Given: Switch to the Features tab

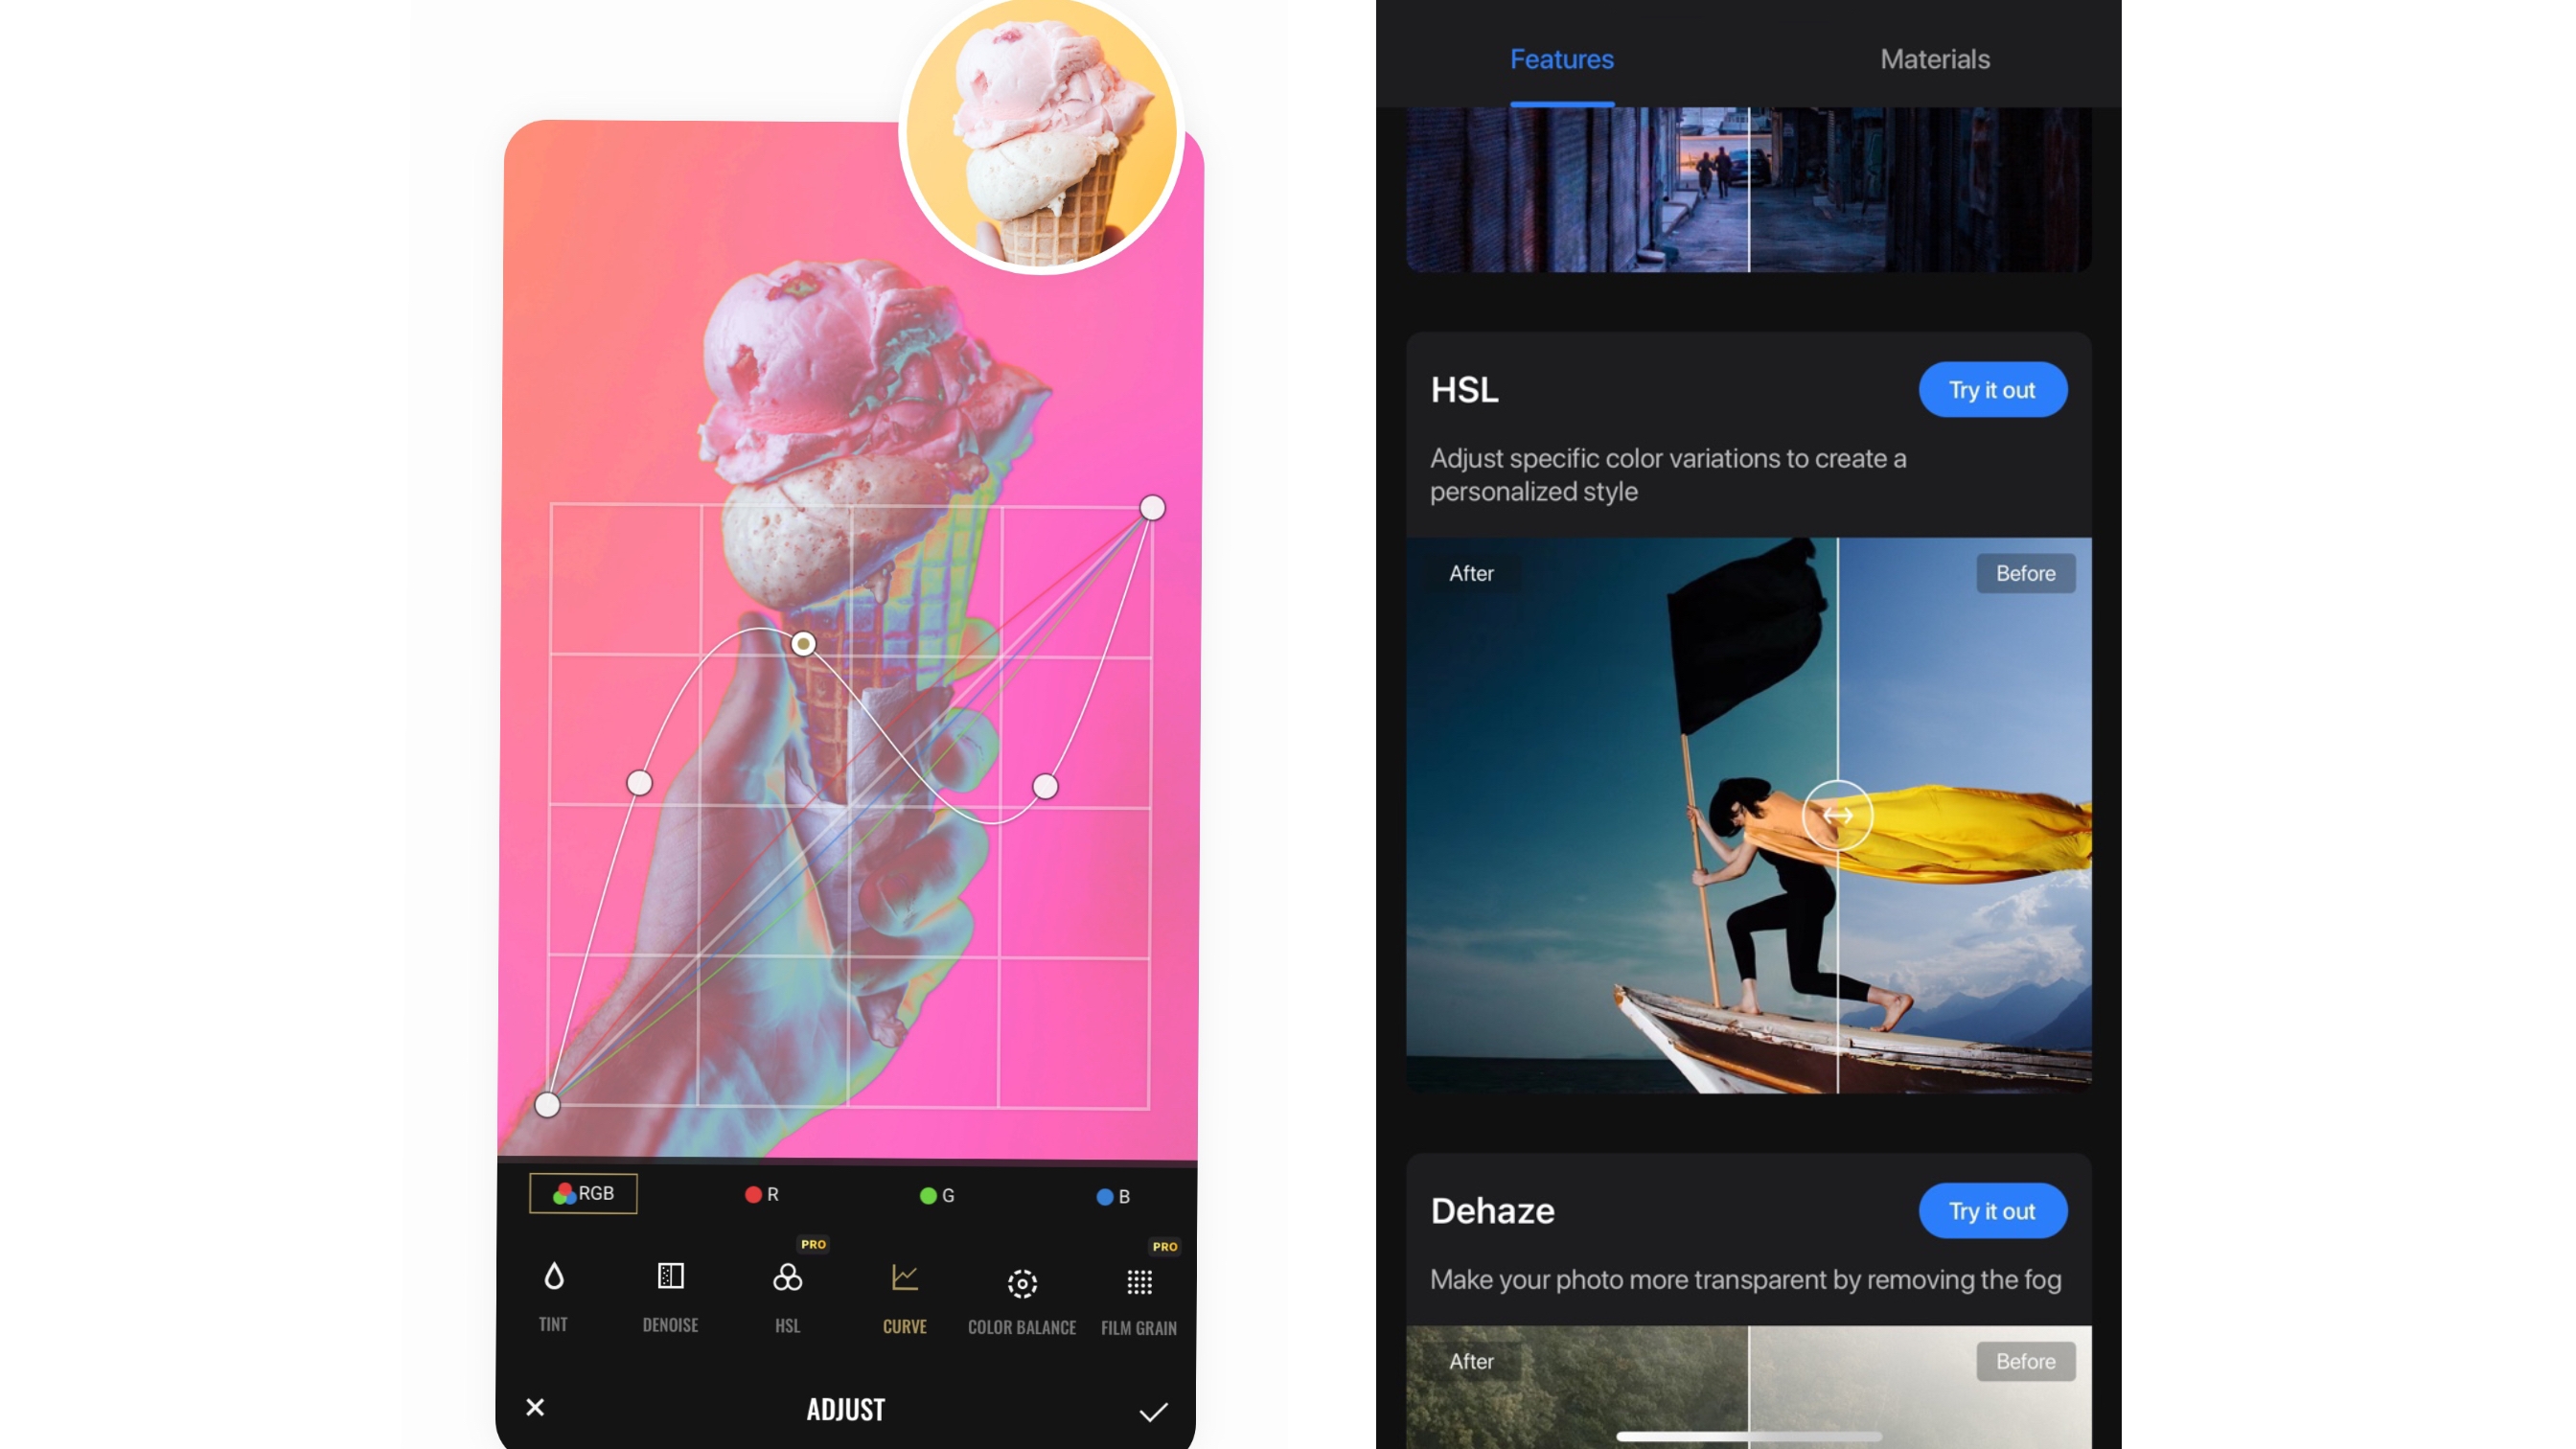Looking at the screenshot, I should pos(1560,58).
